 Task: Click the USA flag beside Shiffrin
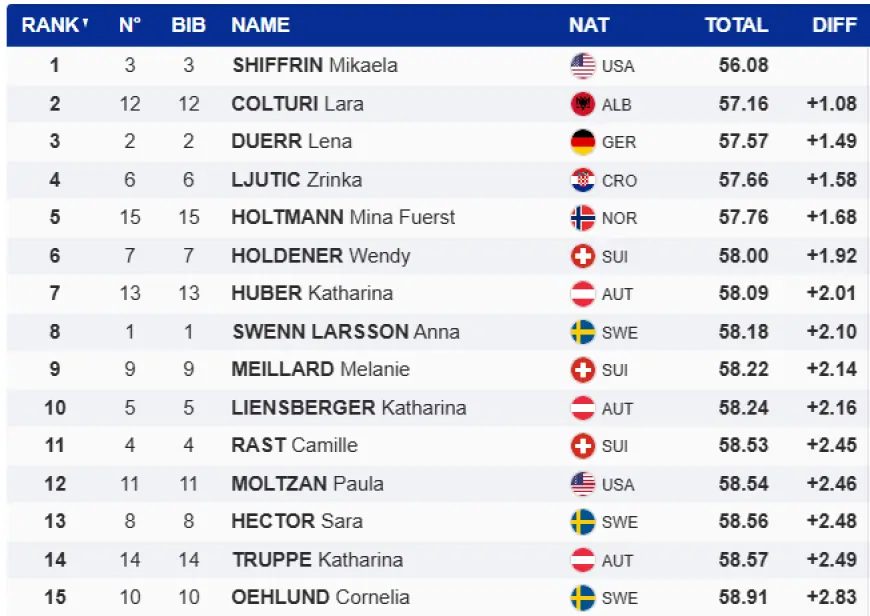[582, 66]
